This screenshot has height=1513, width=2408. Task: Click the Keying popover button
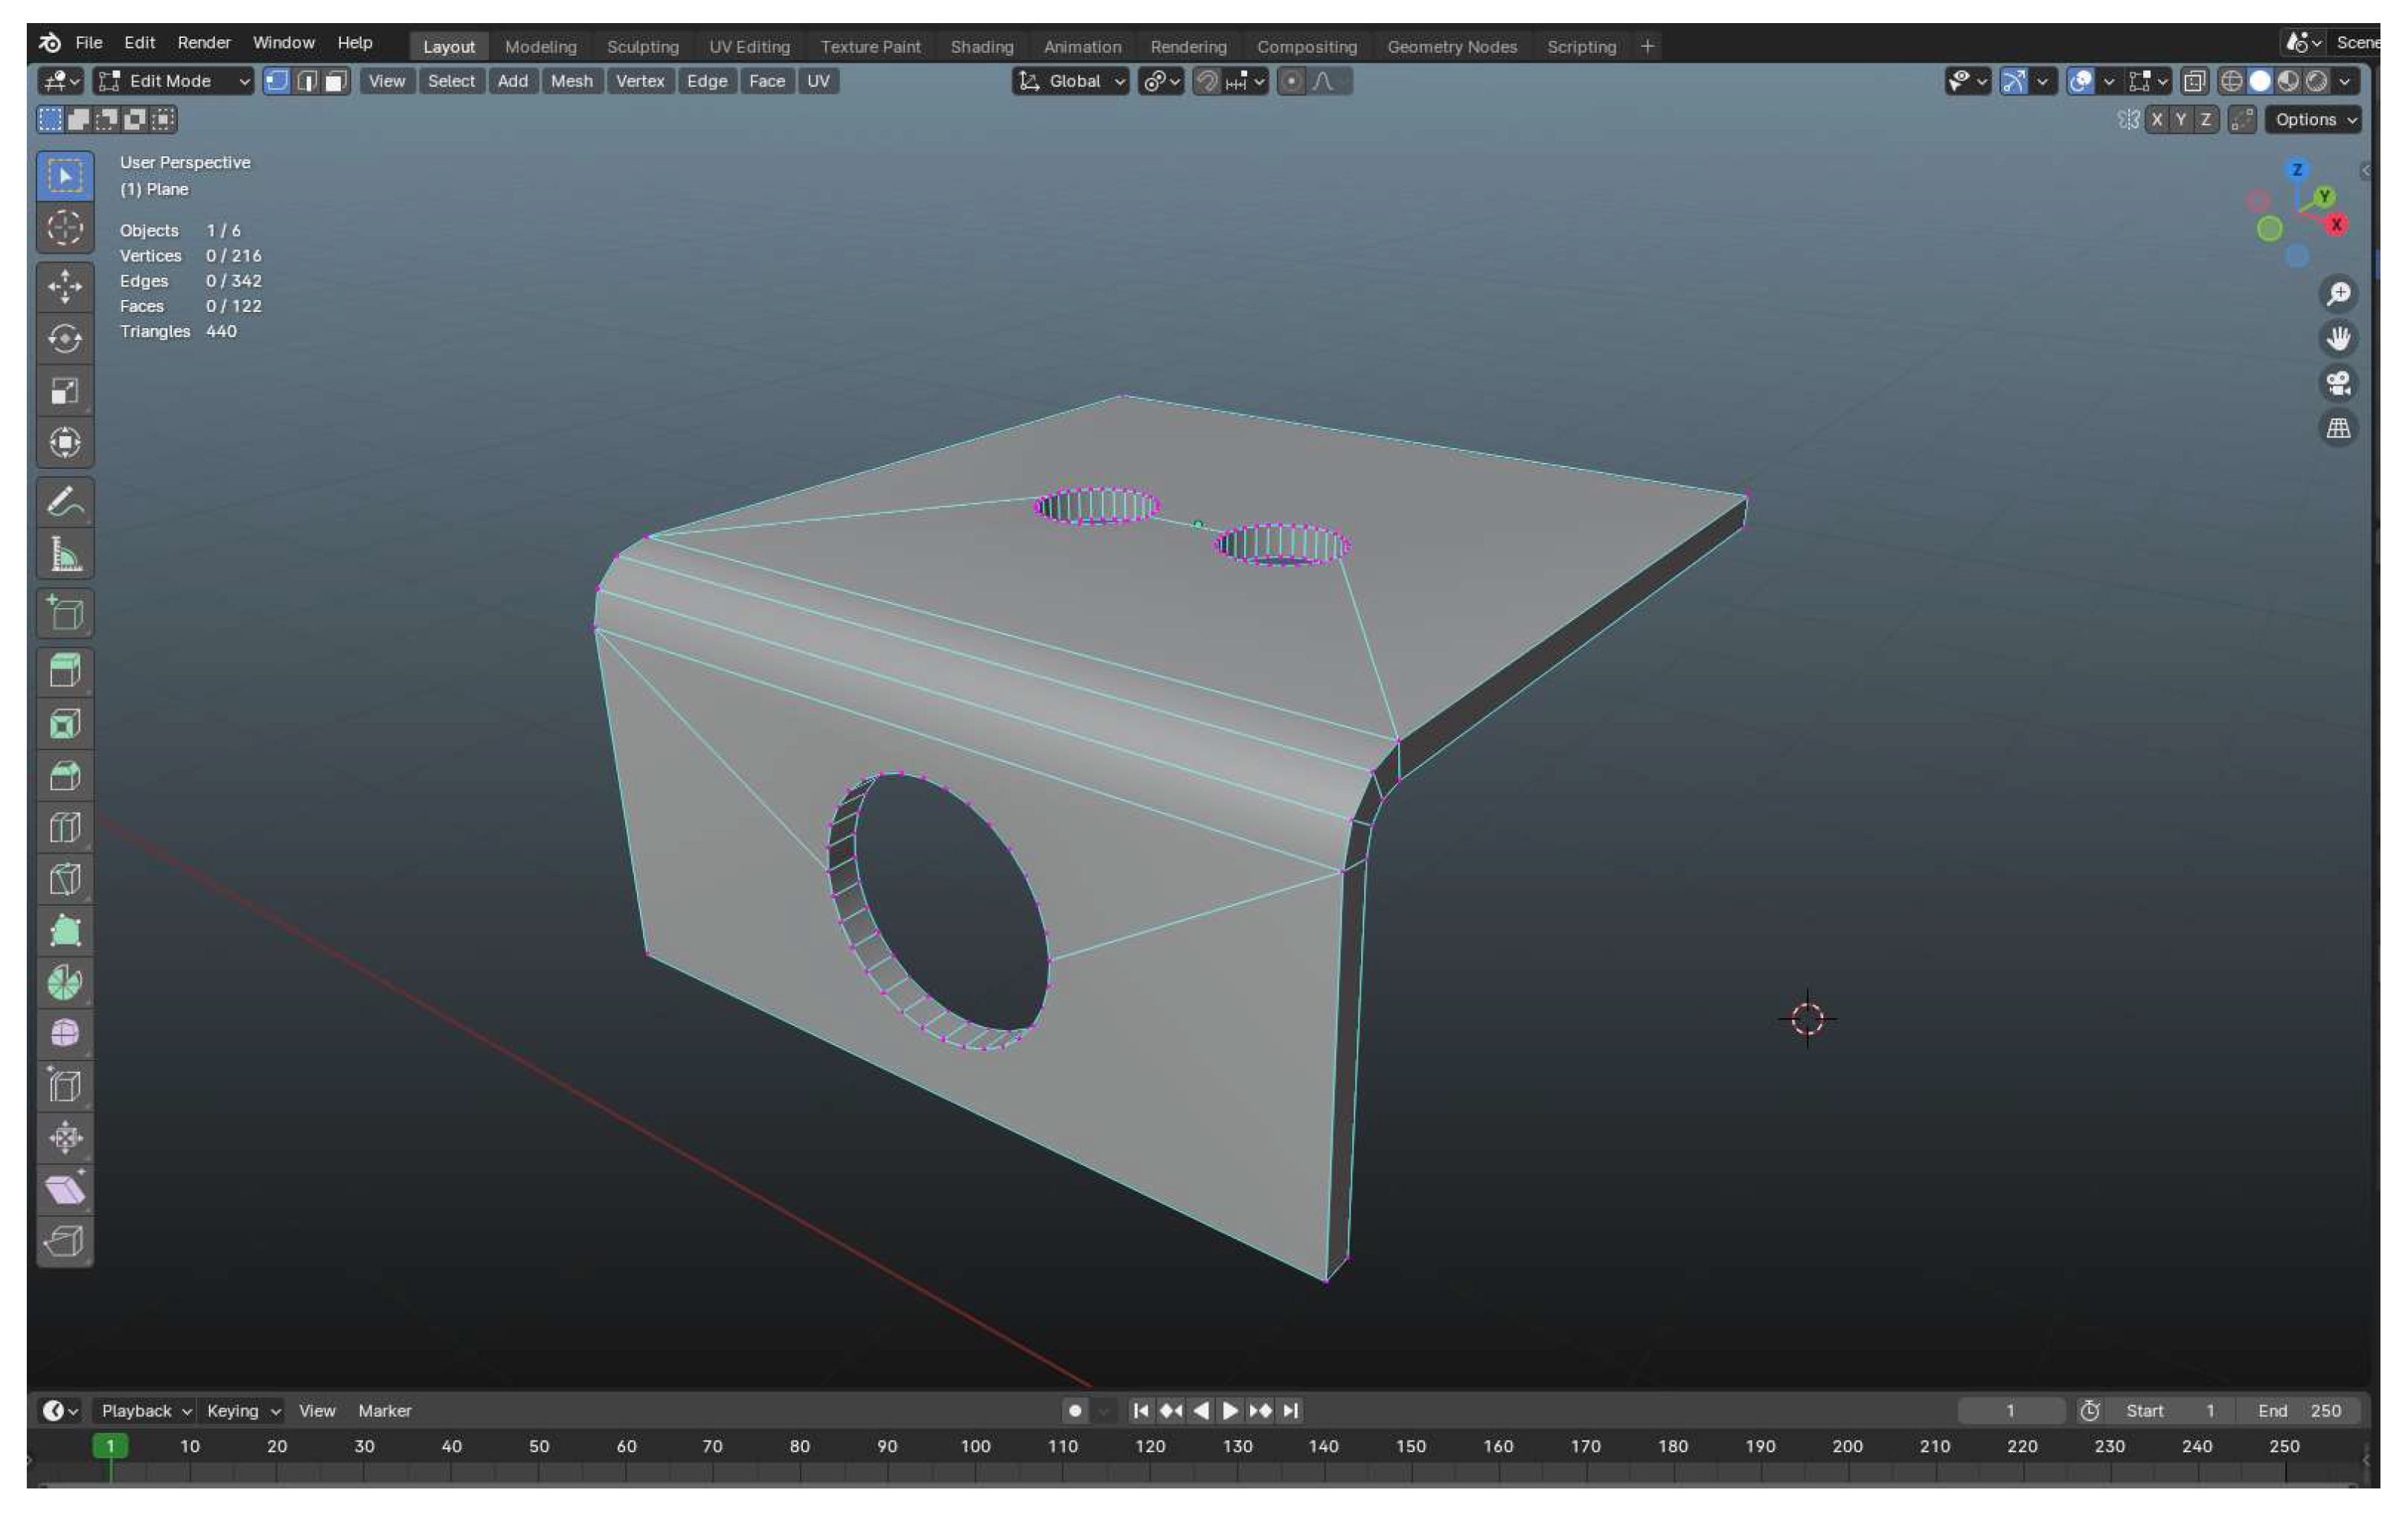242,1410
